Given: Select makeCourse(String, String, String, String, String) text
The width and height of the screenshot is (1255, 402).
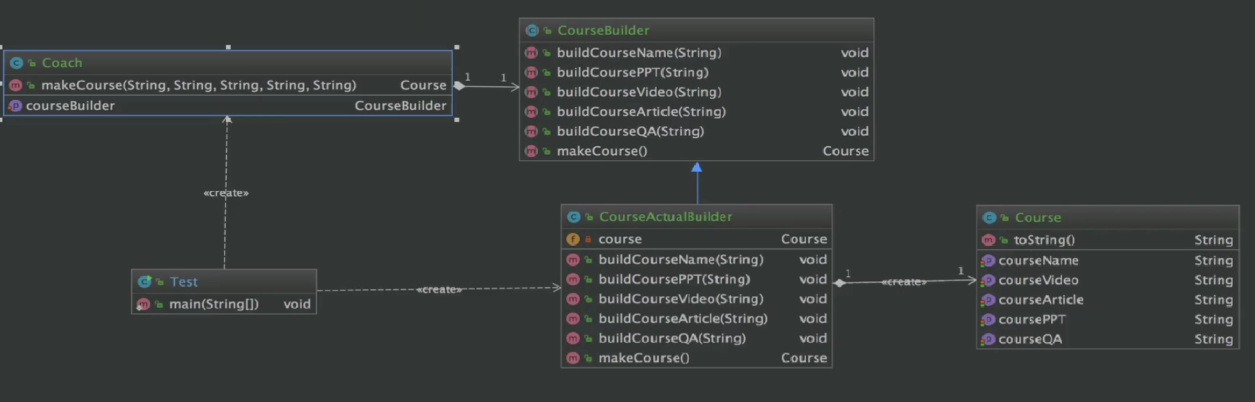Looking at the screenshot, I should click(198, 85).
